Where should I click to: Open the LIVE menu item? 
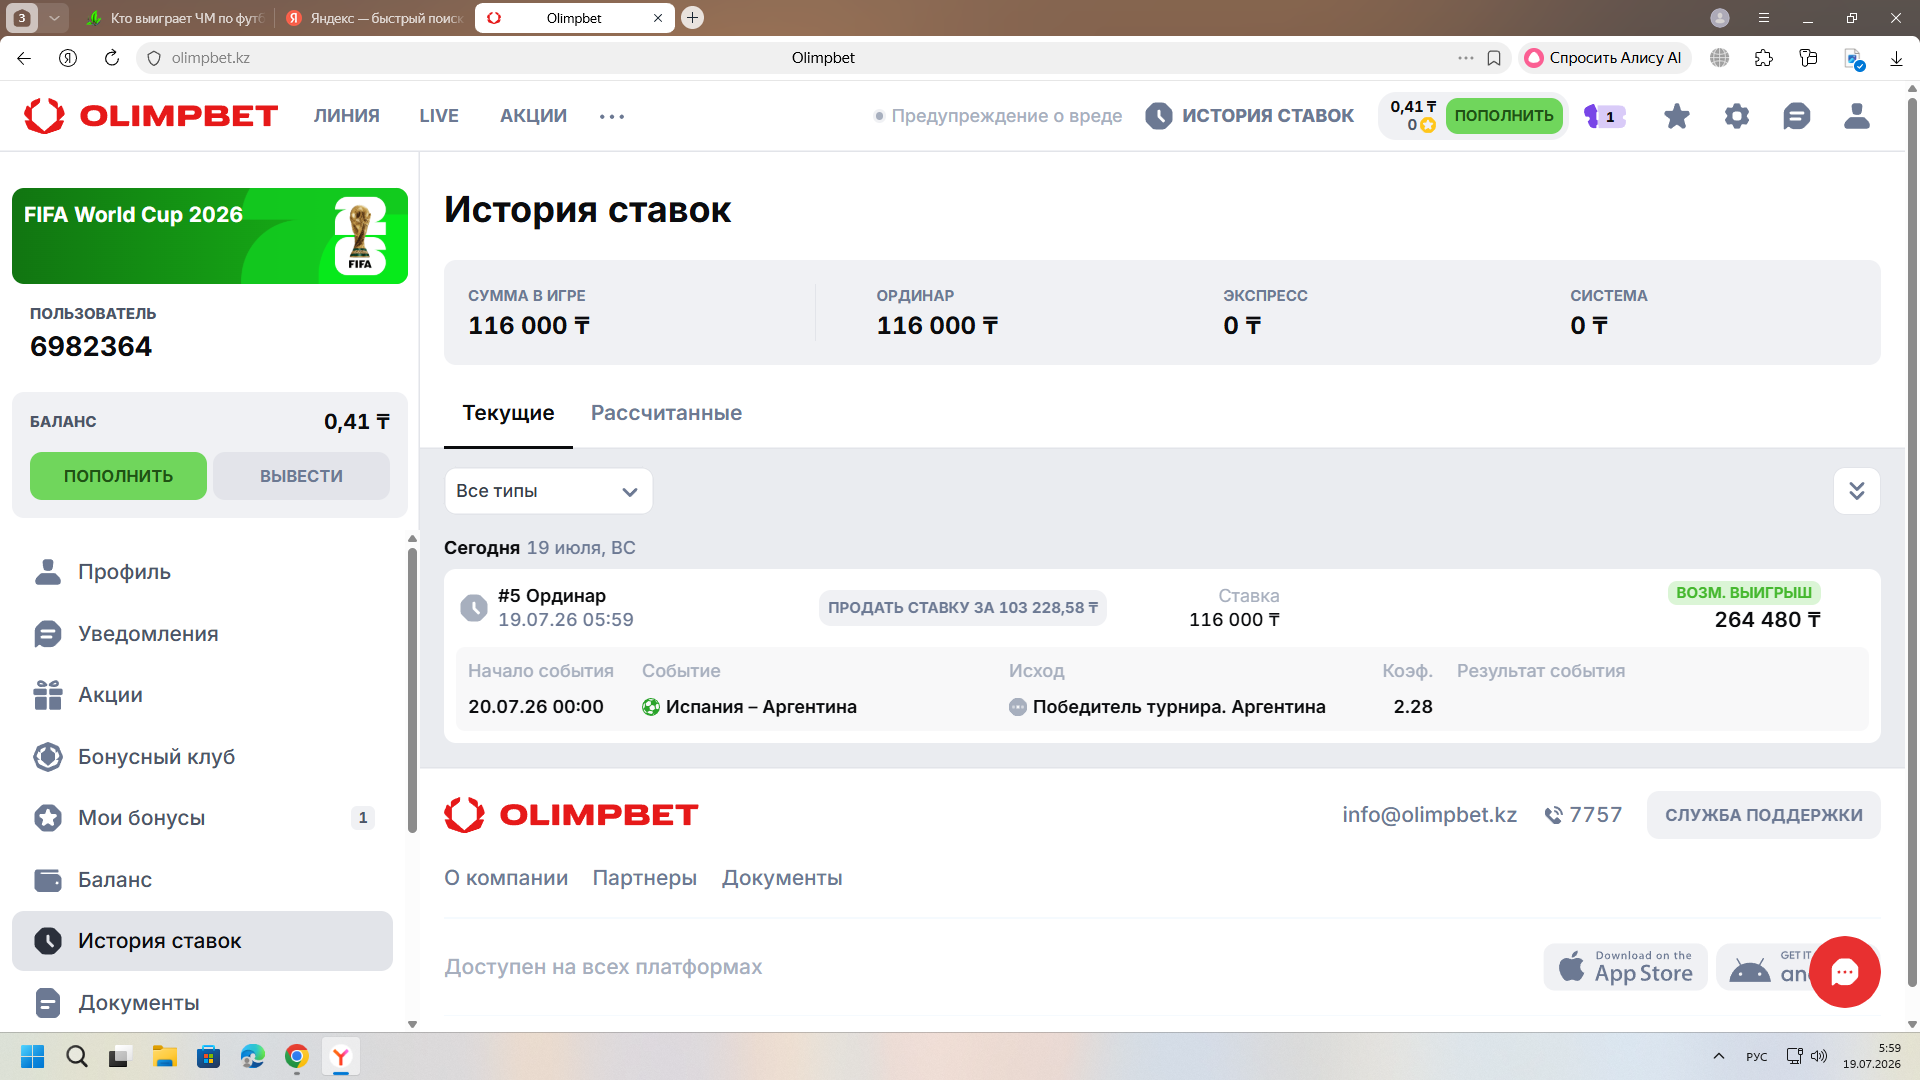point(439,116)
